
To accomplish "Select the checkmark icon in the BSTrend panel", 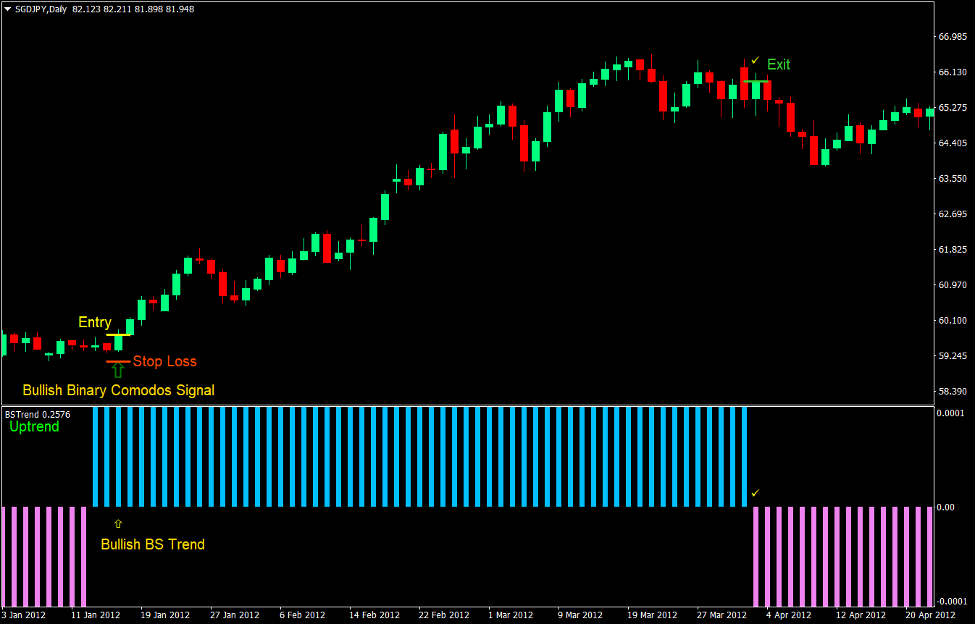I will pos(756,491).
